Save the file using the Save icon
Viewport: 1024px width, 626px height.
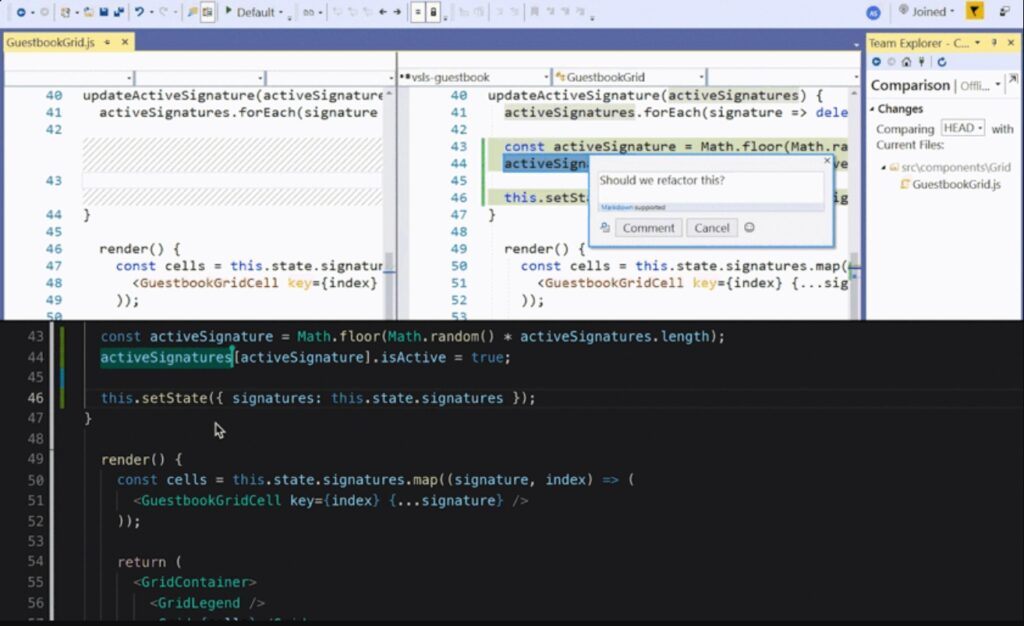pos(104,11)
